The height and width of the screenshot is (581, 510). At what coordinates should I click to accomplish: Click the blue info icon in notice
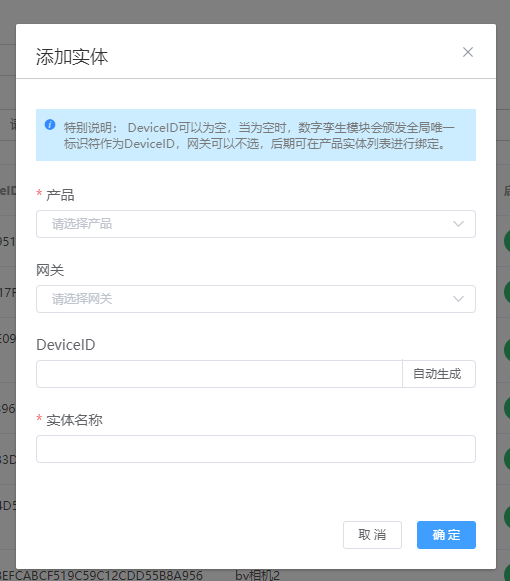(x=50, y=124)
